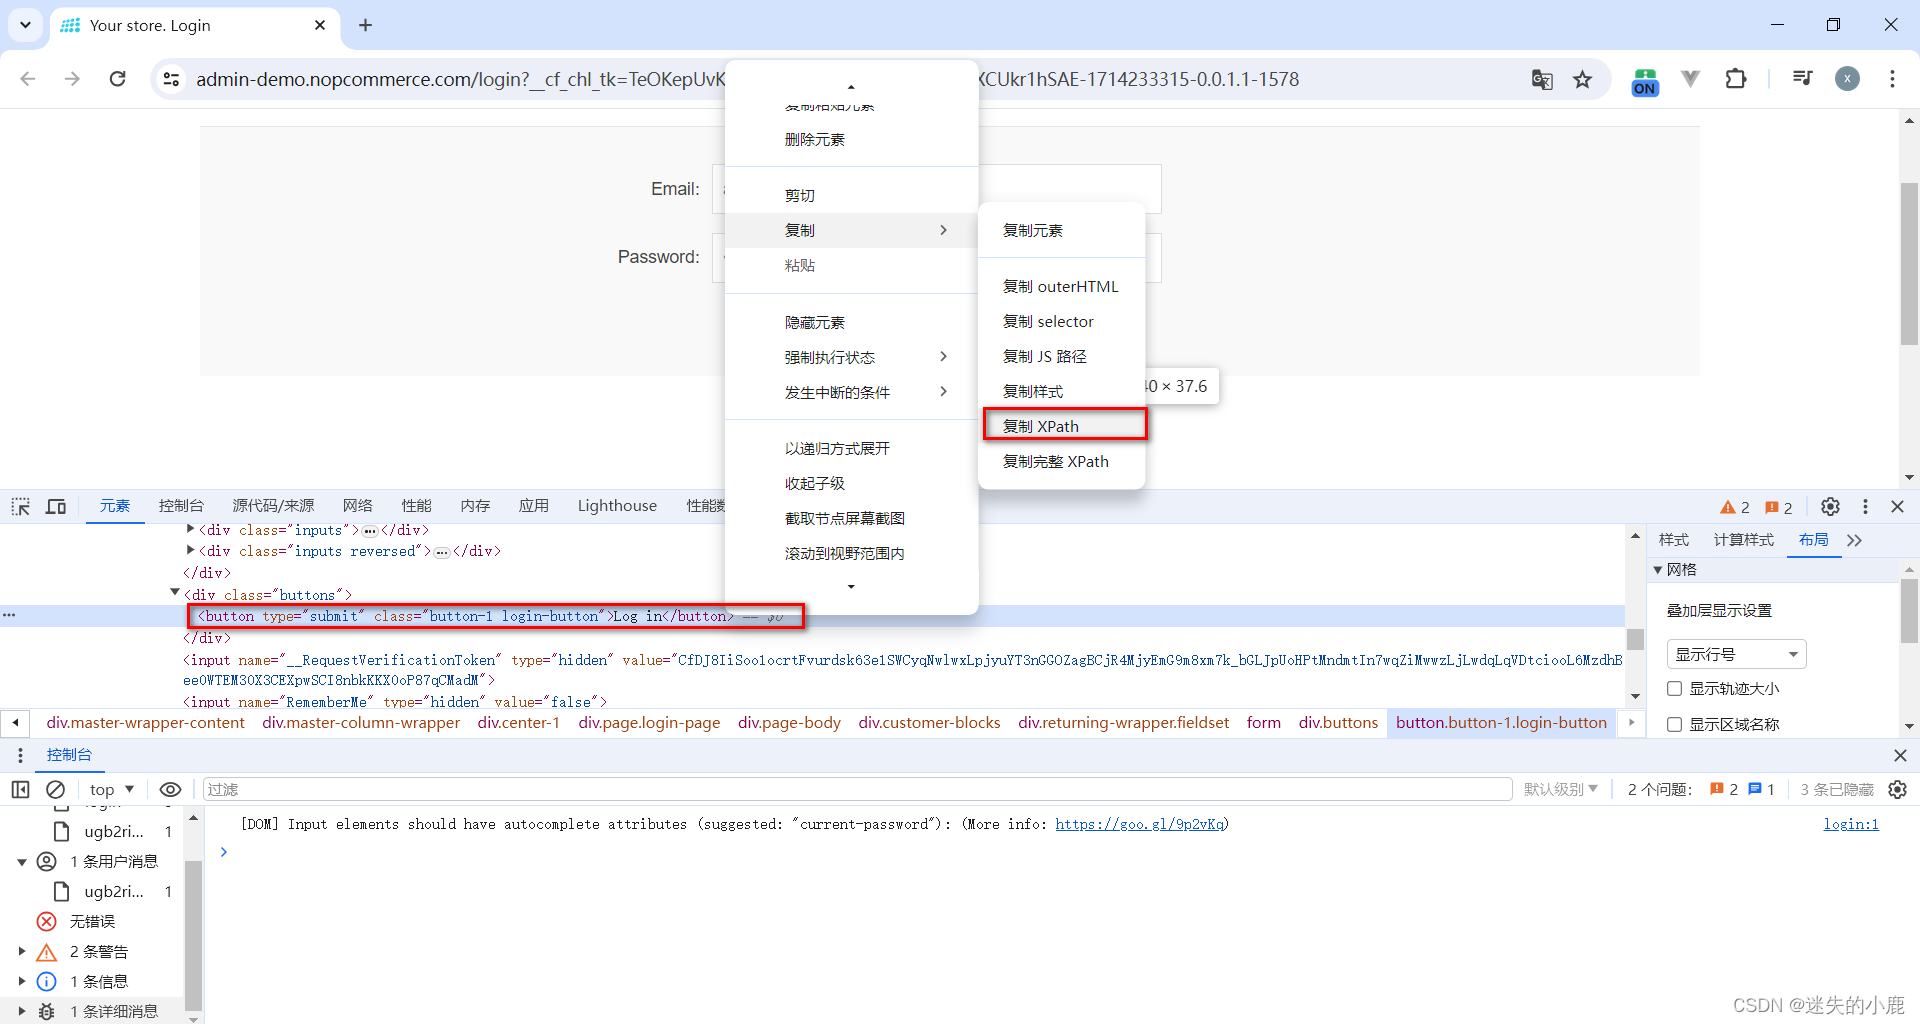Bookmark this page with the star icon
The height and width of the screenshot is (1024, 1920).
point(1582,79)
